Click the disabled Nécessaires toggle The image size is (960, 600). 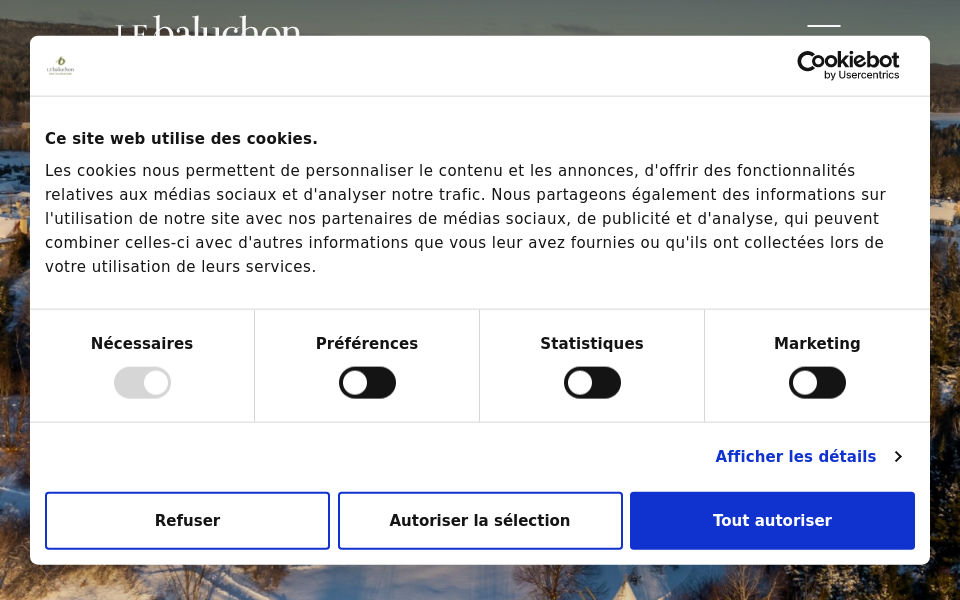(x=142, y=382)
